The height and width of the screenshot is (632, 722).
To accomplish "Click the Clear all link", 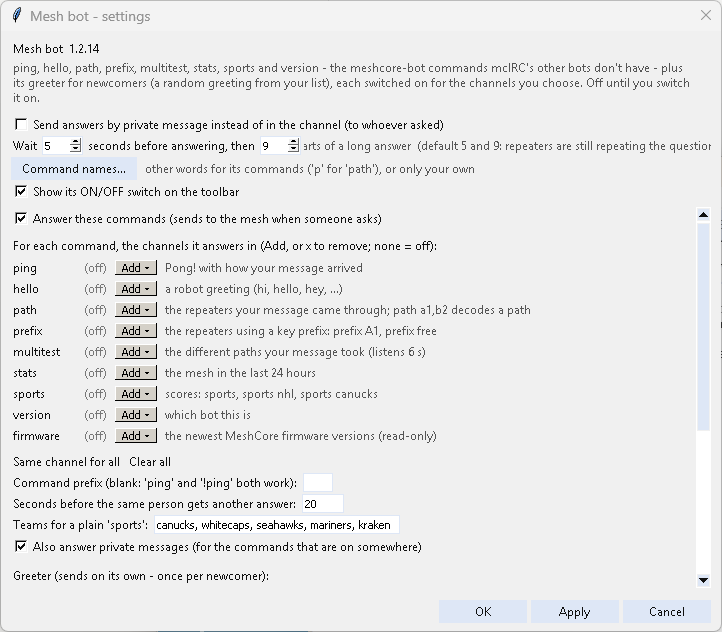I will (x=150, y=462).
